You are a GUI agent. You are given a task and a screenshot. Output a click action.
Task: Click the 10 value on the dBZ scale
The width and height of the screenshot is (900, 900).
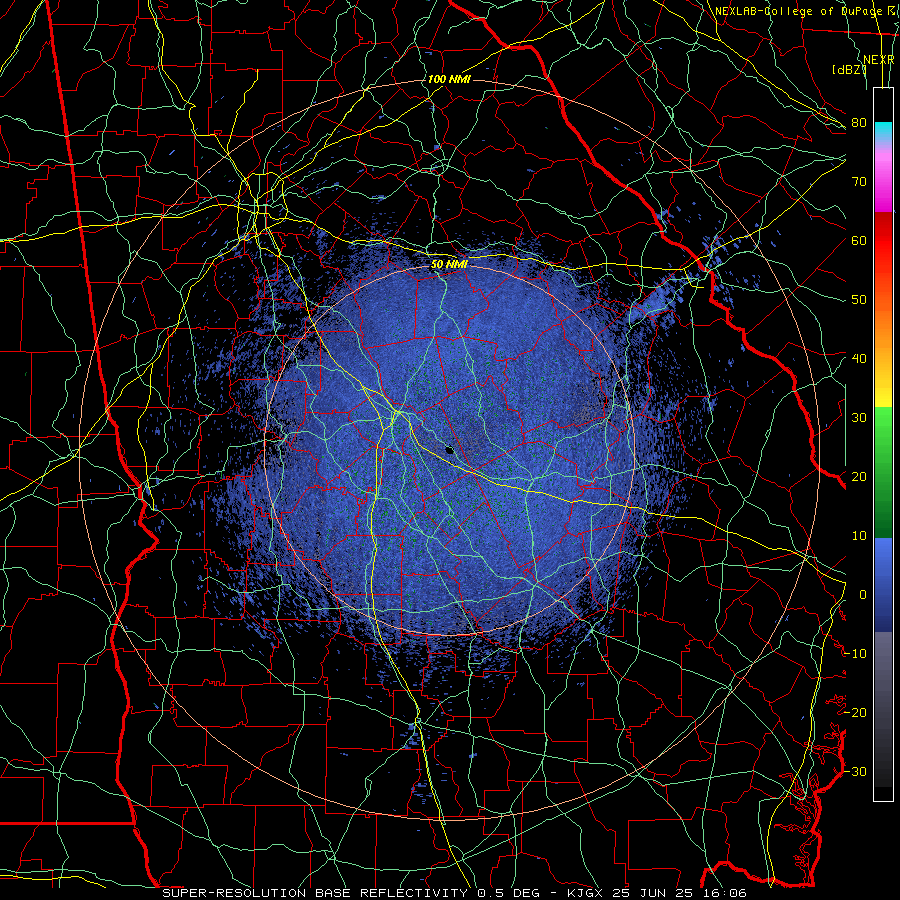tap(859, 536)
